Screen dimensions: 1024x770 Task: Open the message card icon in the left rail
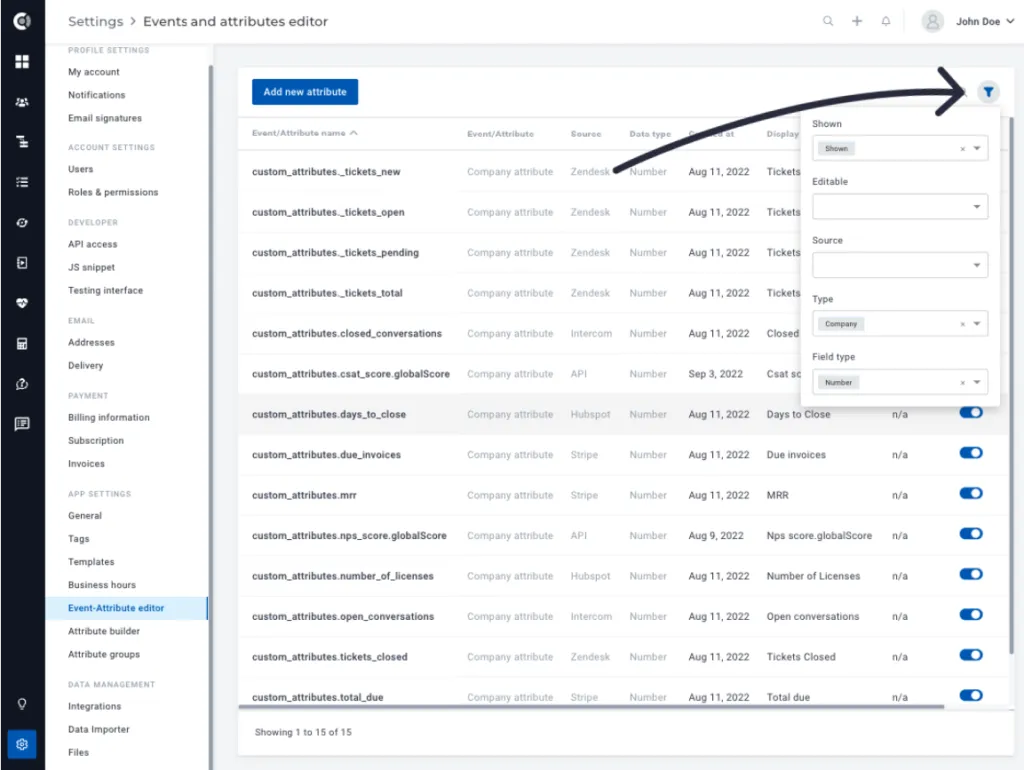tap(22, 424)
